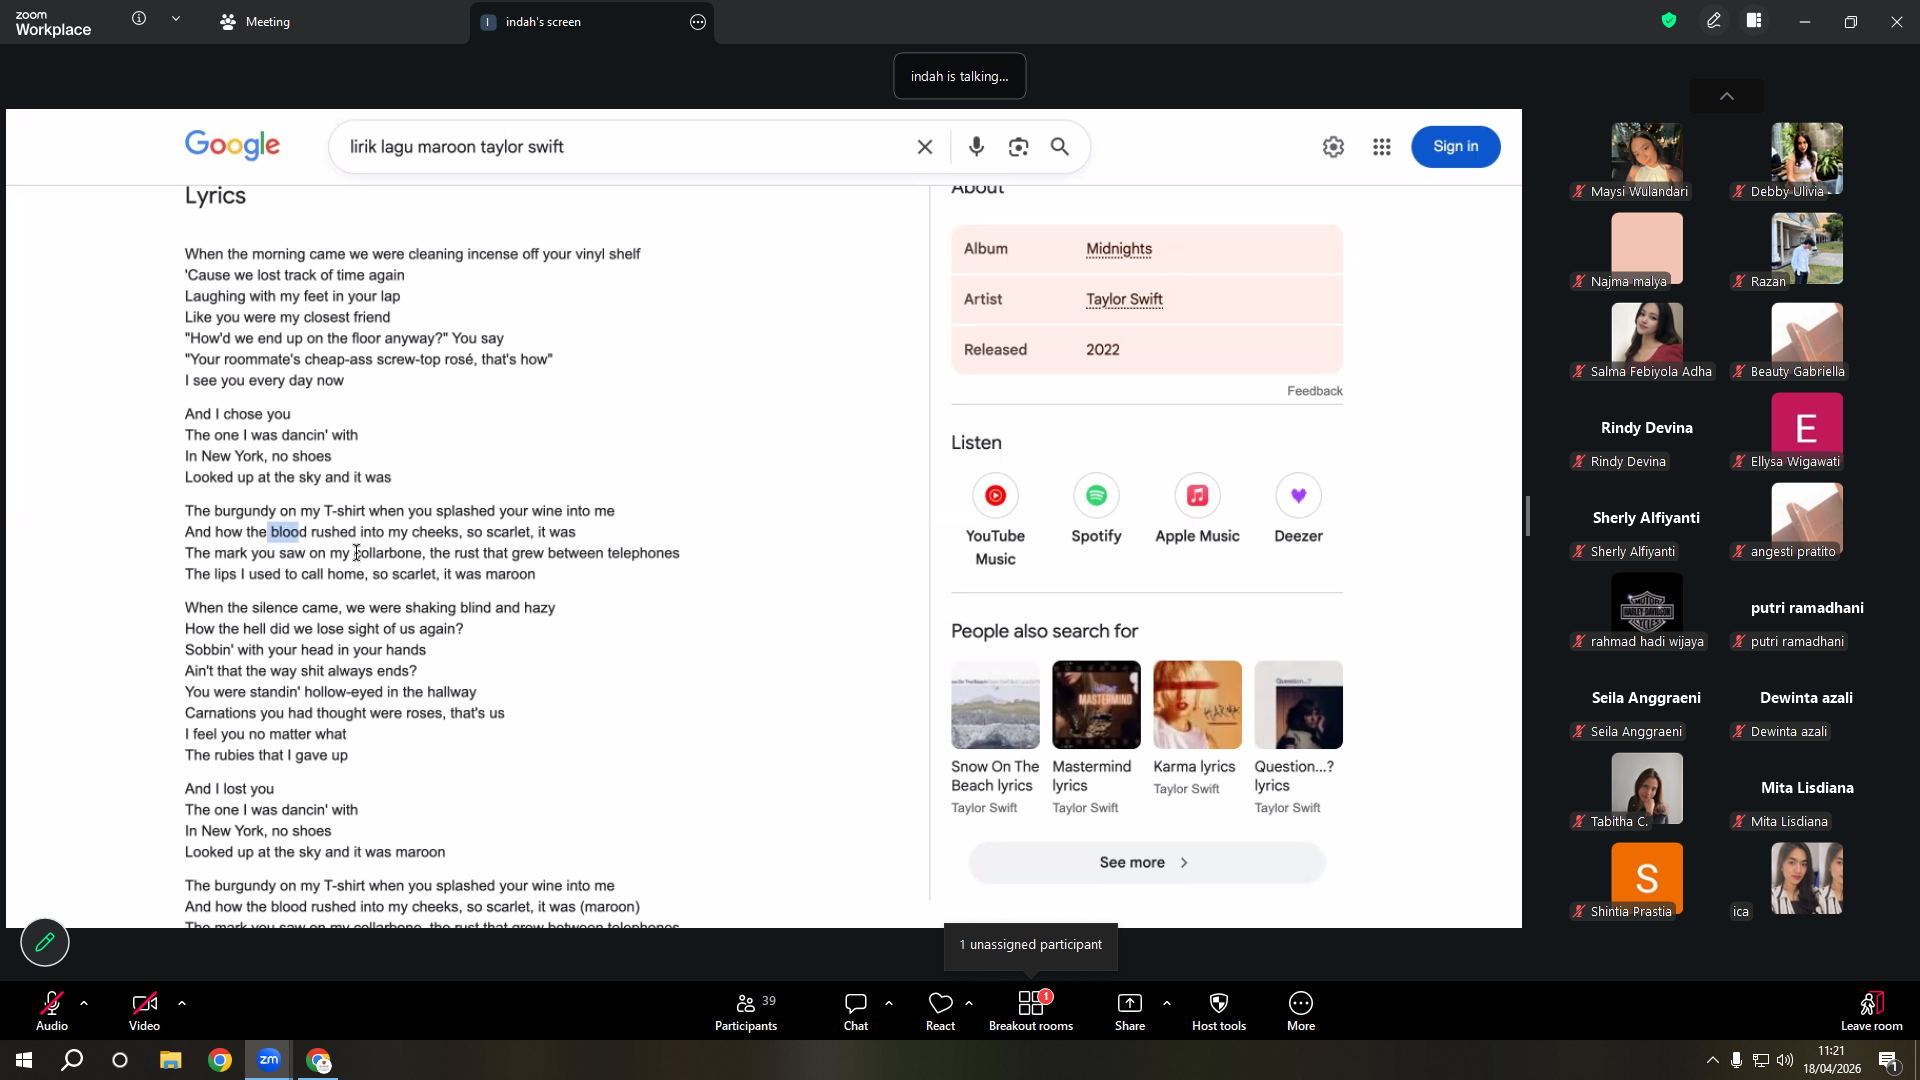The image size is (1920, 1080).
Task: Listen on Apple Music
Action: coord(1197,509)
